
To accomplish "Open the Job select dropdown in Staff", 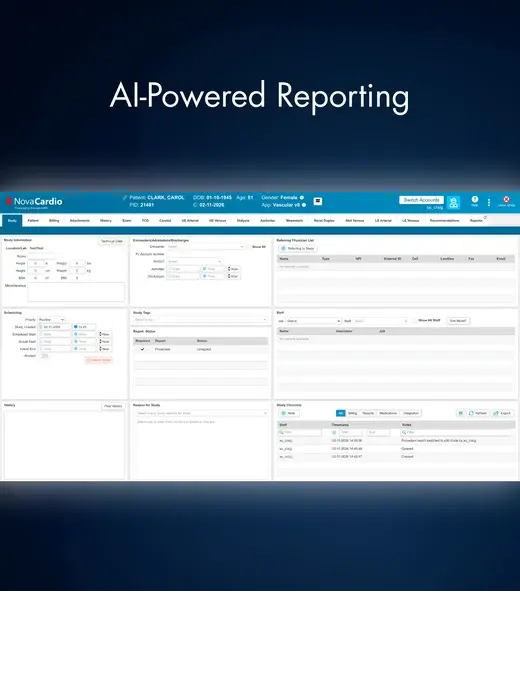I will point(313,321).
